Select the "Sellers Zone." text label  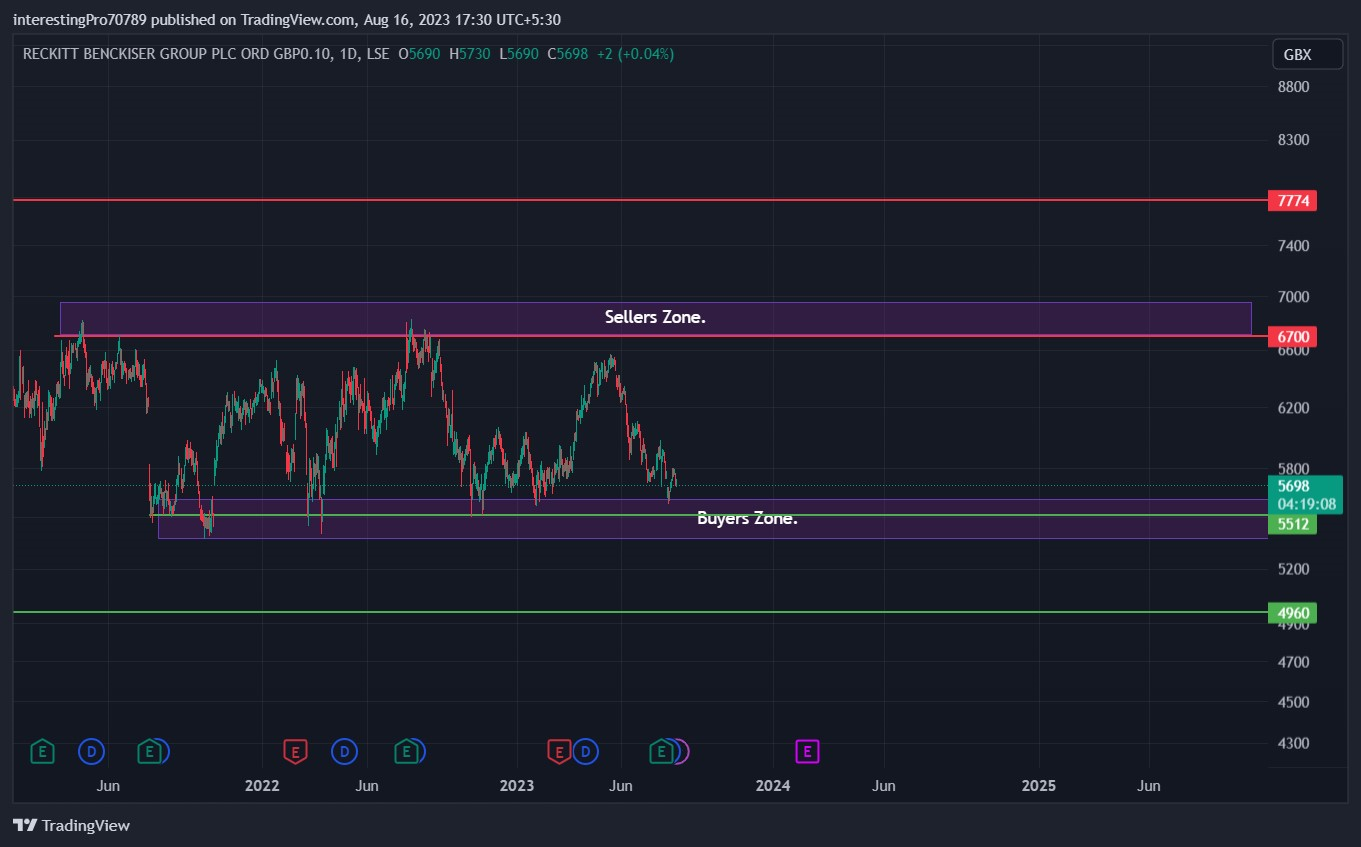tap(655, 317)
